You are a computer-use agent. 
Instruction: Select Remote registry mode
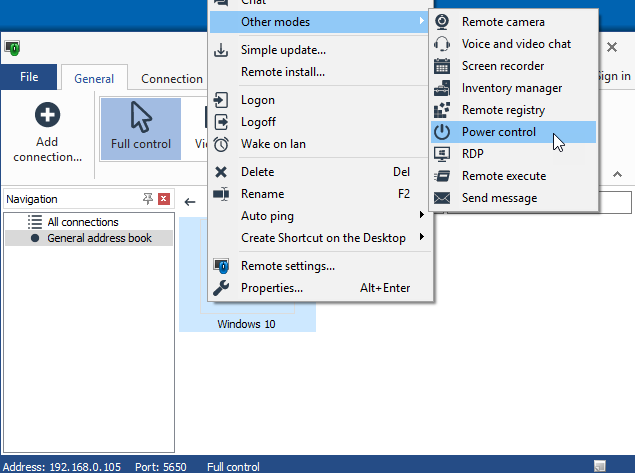503,110
